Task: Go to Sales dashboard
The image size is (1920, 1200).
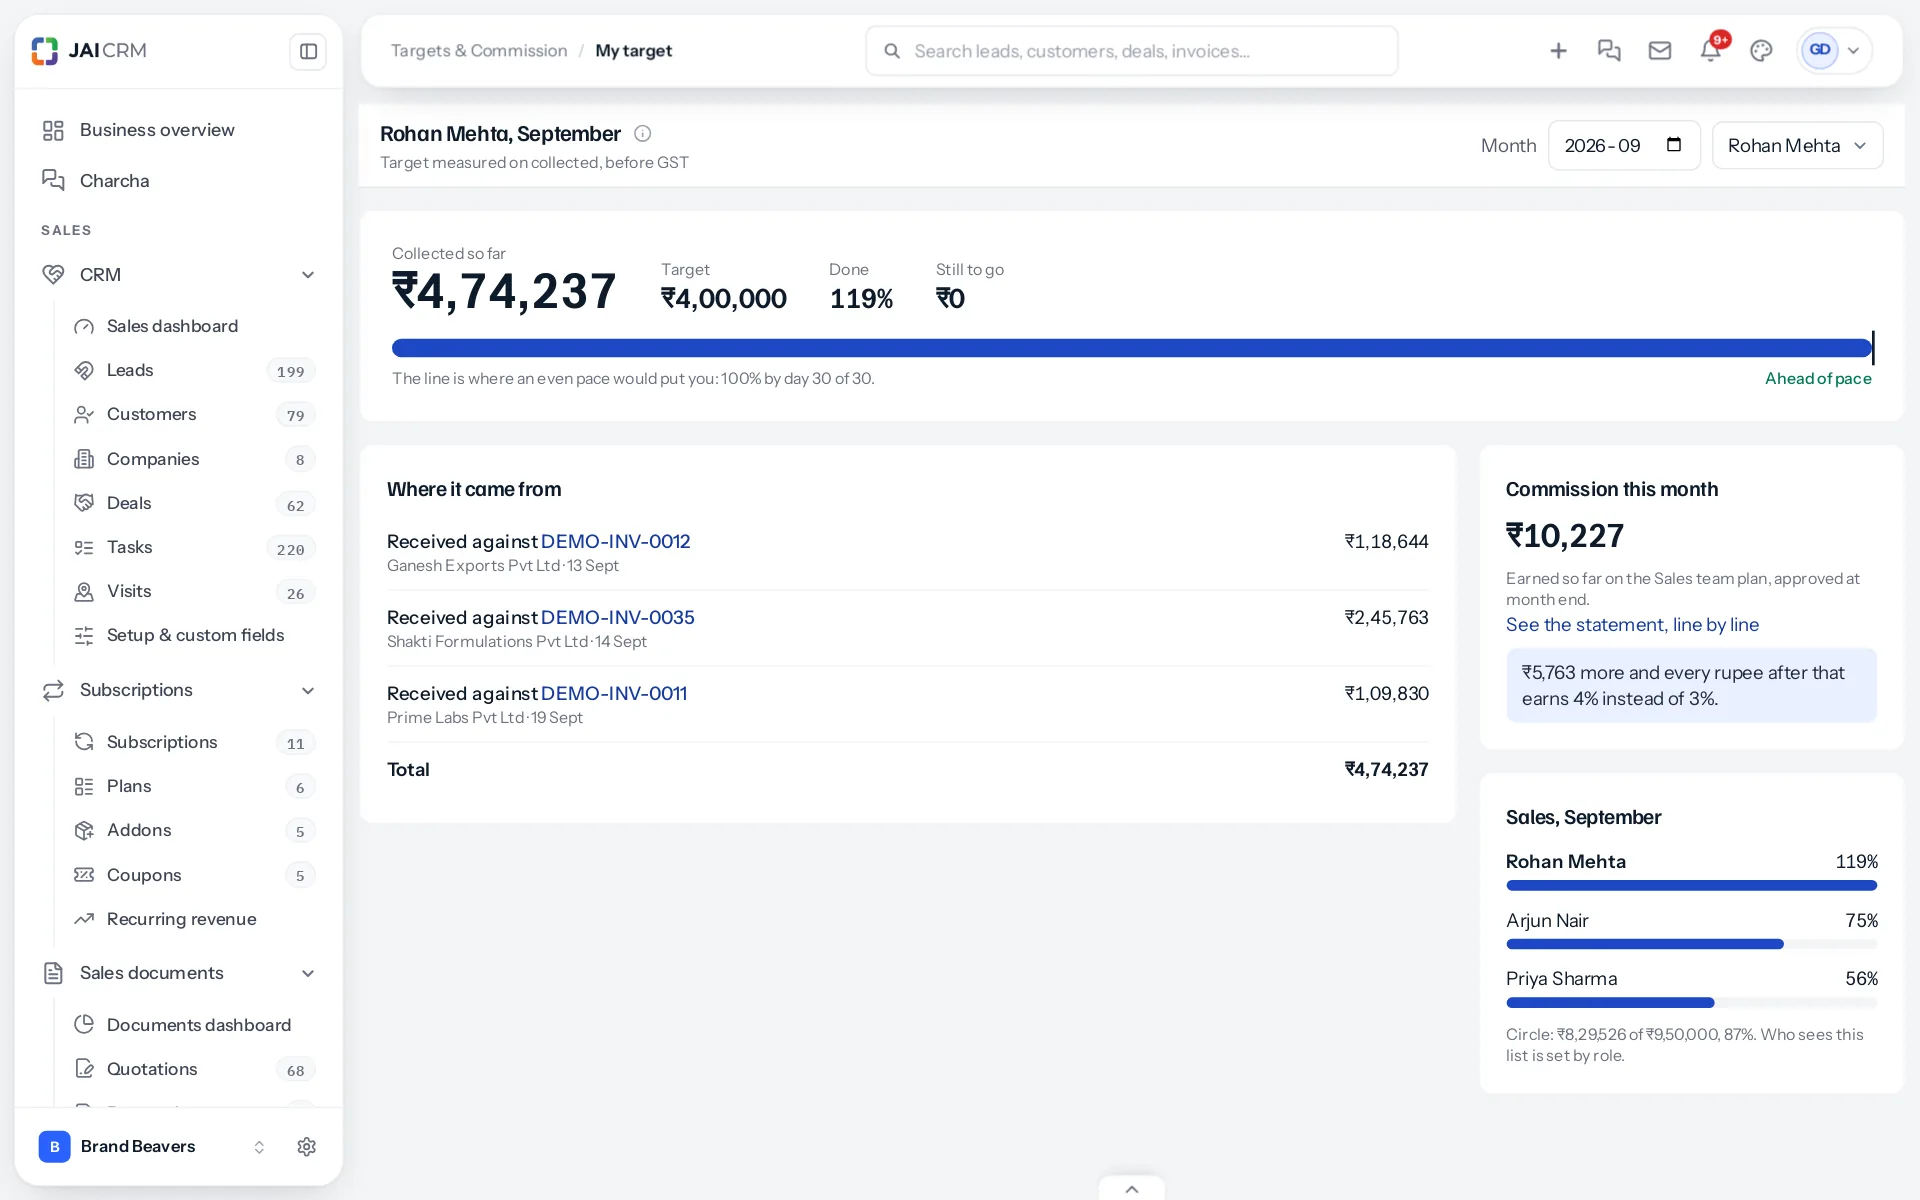Action: point(194,326)
